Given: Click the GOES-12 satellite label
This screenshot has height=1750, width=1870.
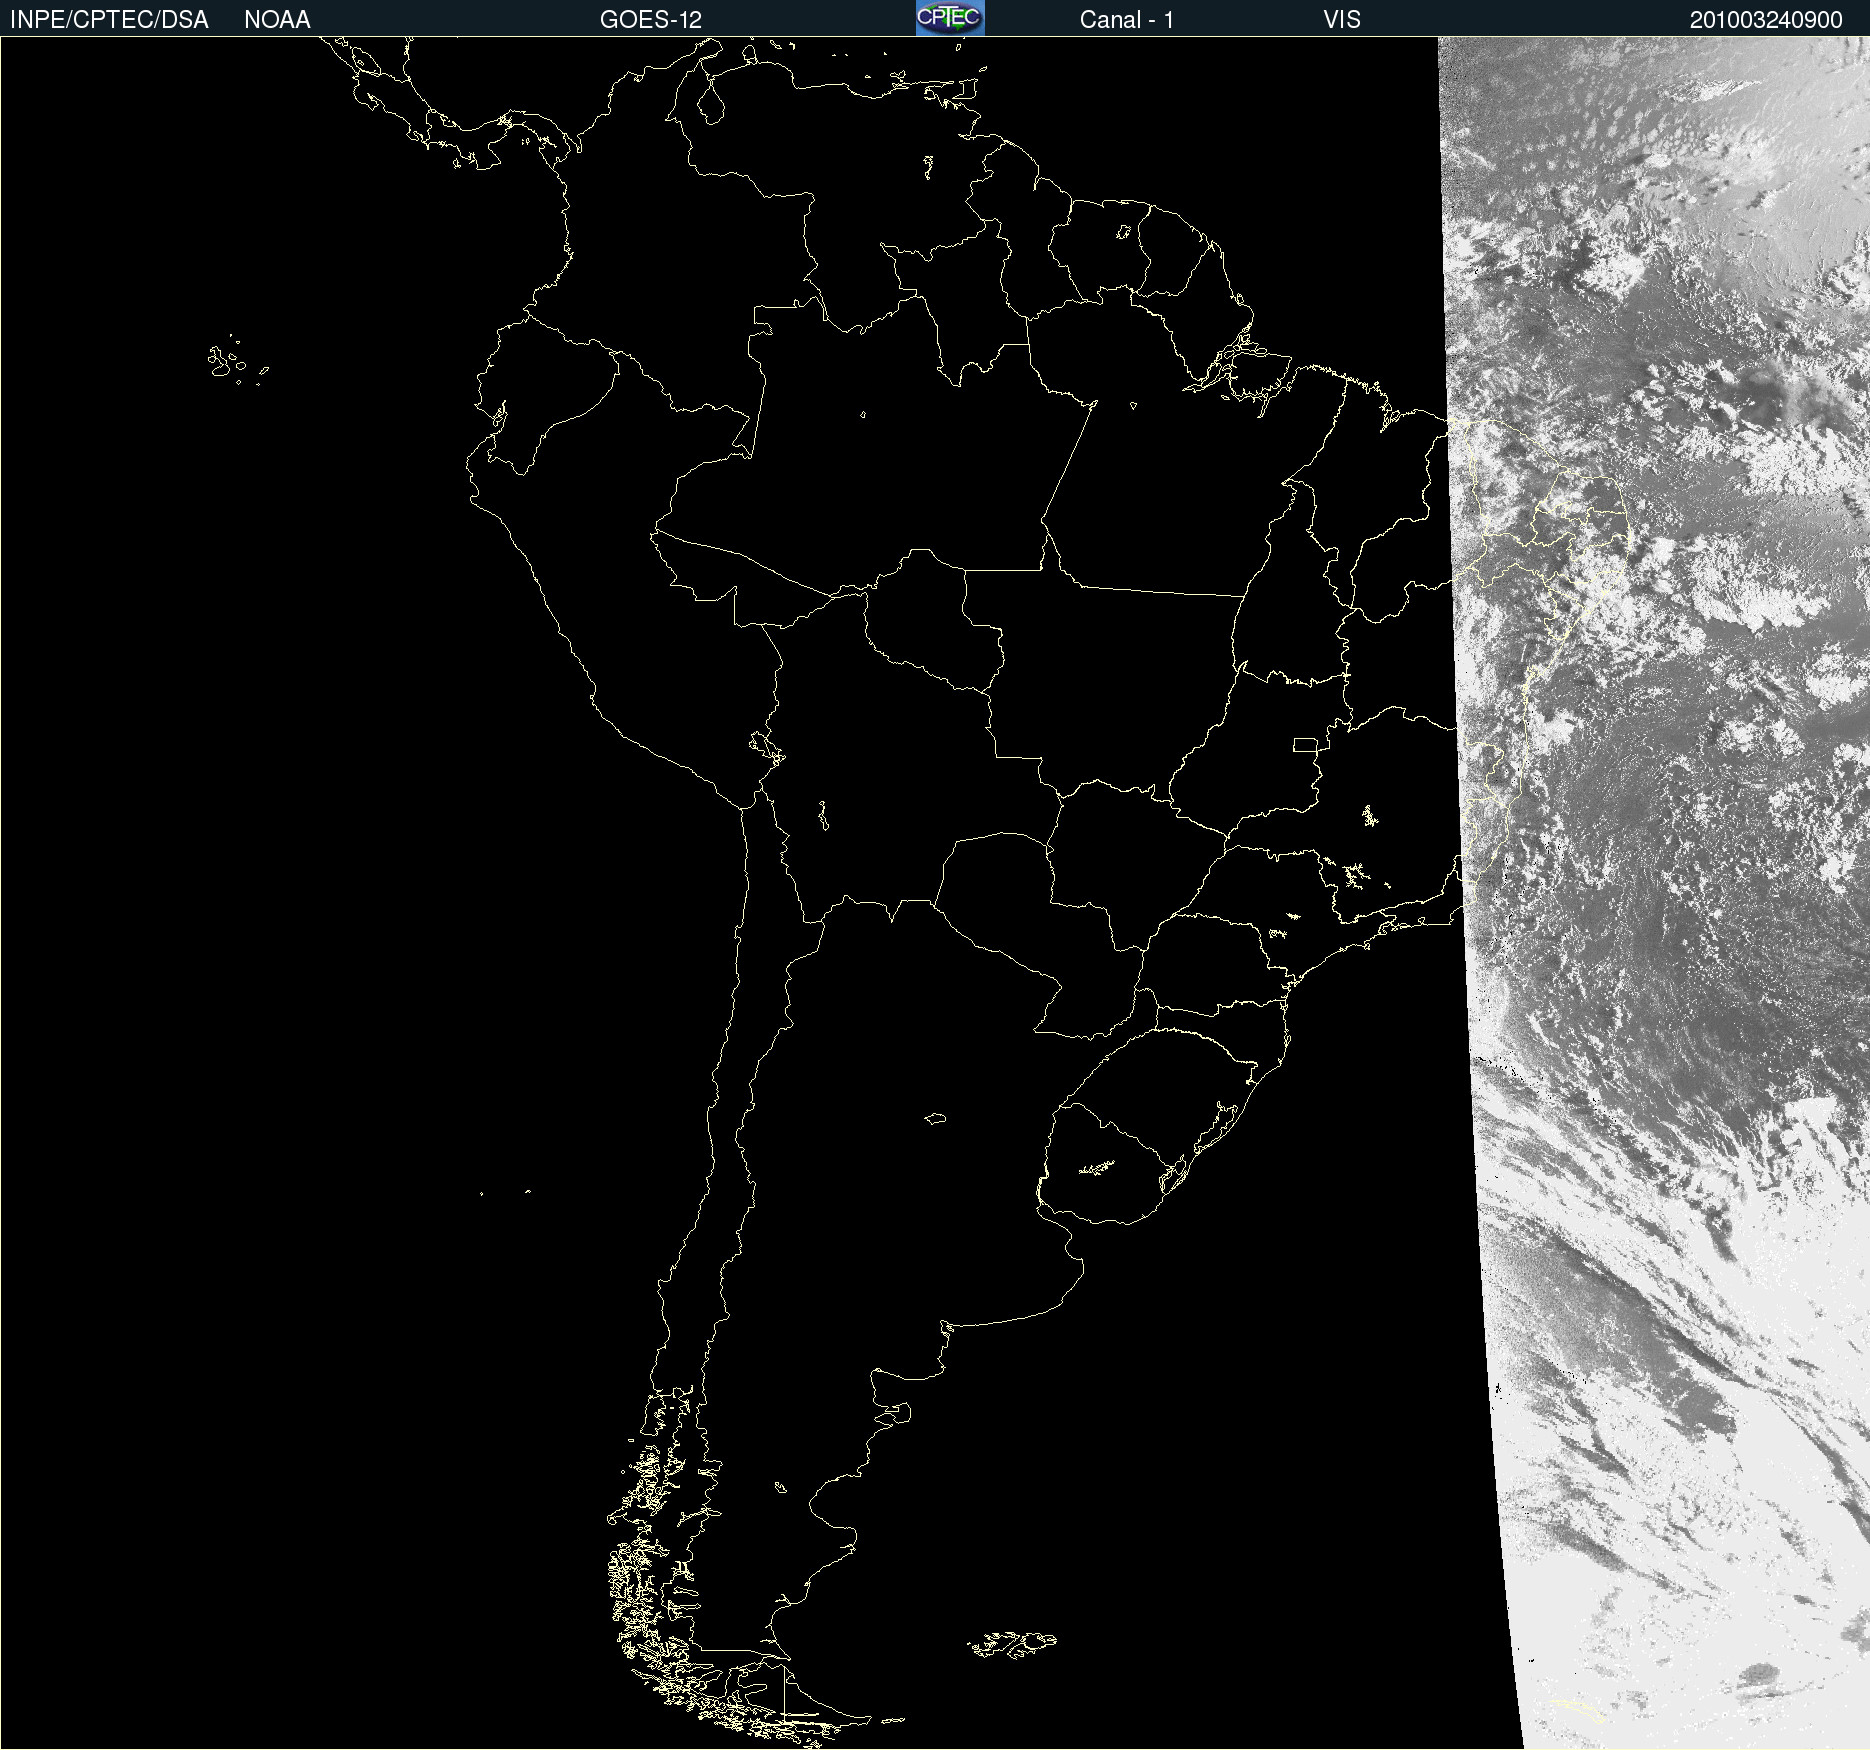Looking at the screenshot, I should (x=651, y=20).
